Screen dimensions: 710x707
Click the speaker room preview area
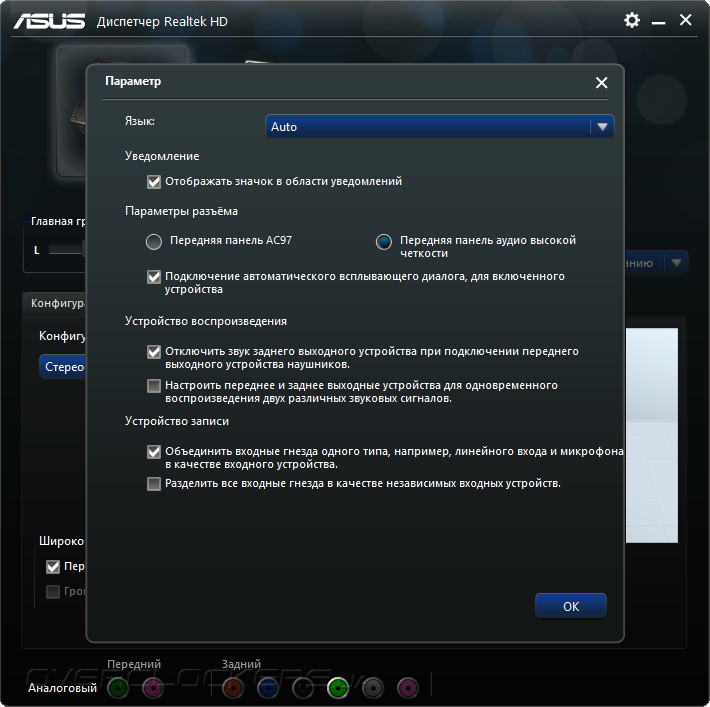[652, 435]
